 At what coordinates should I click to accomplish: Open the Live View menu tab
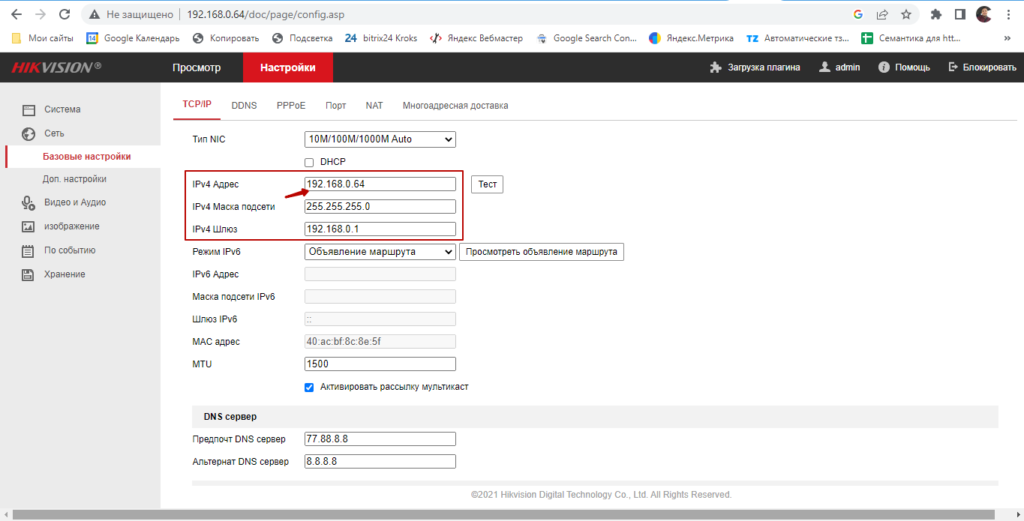[x=196, y=68]
